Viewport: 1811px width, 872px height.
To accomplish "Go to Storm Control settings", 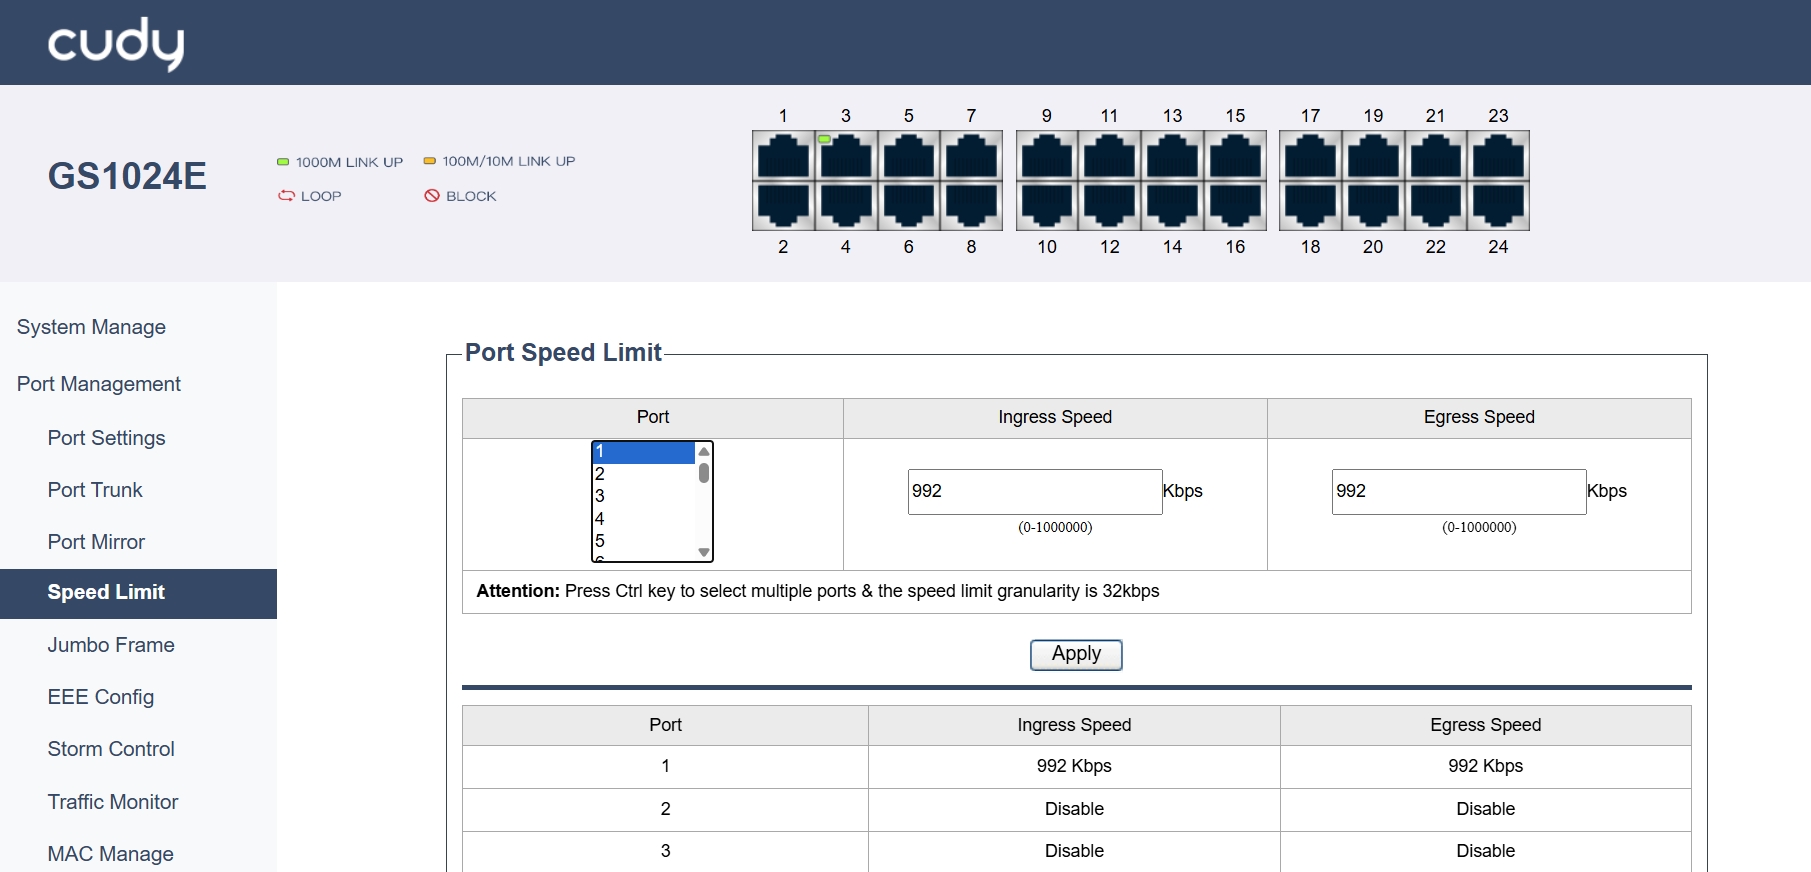I will tap(111, 749).
